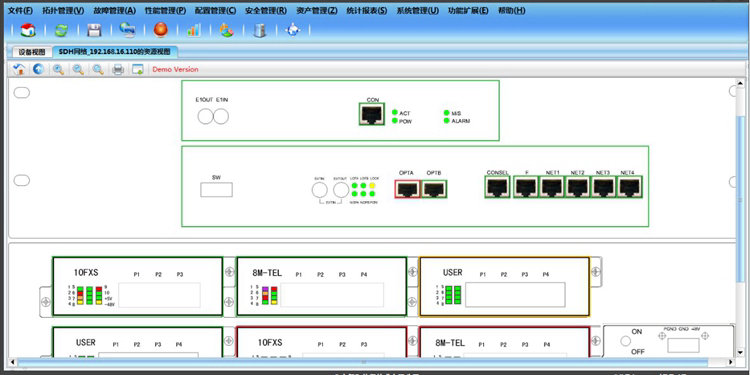Click the pie chart statistics icon
Screen dimensions: 750x375
click(226, 30)
